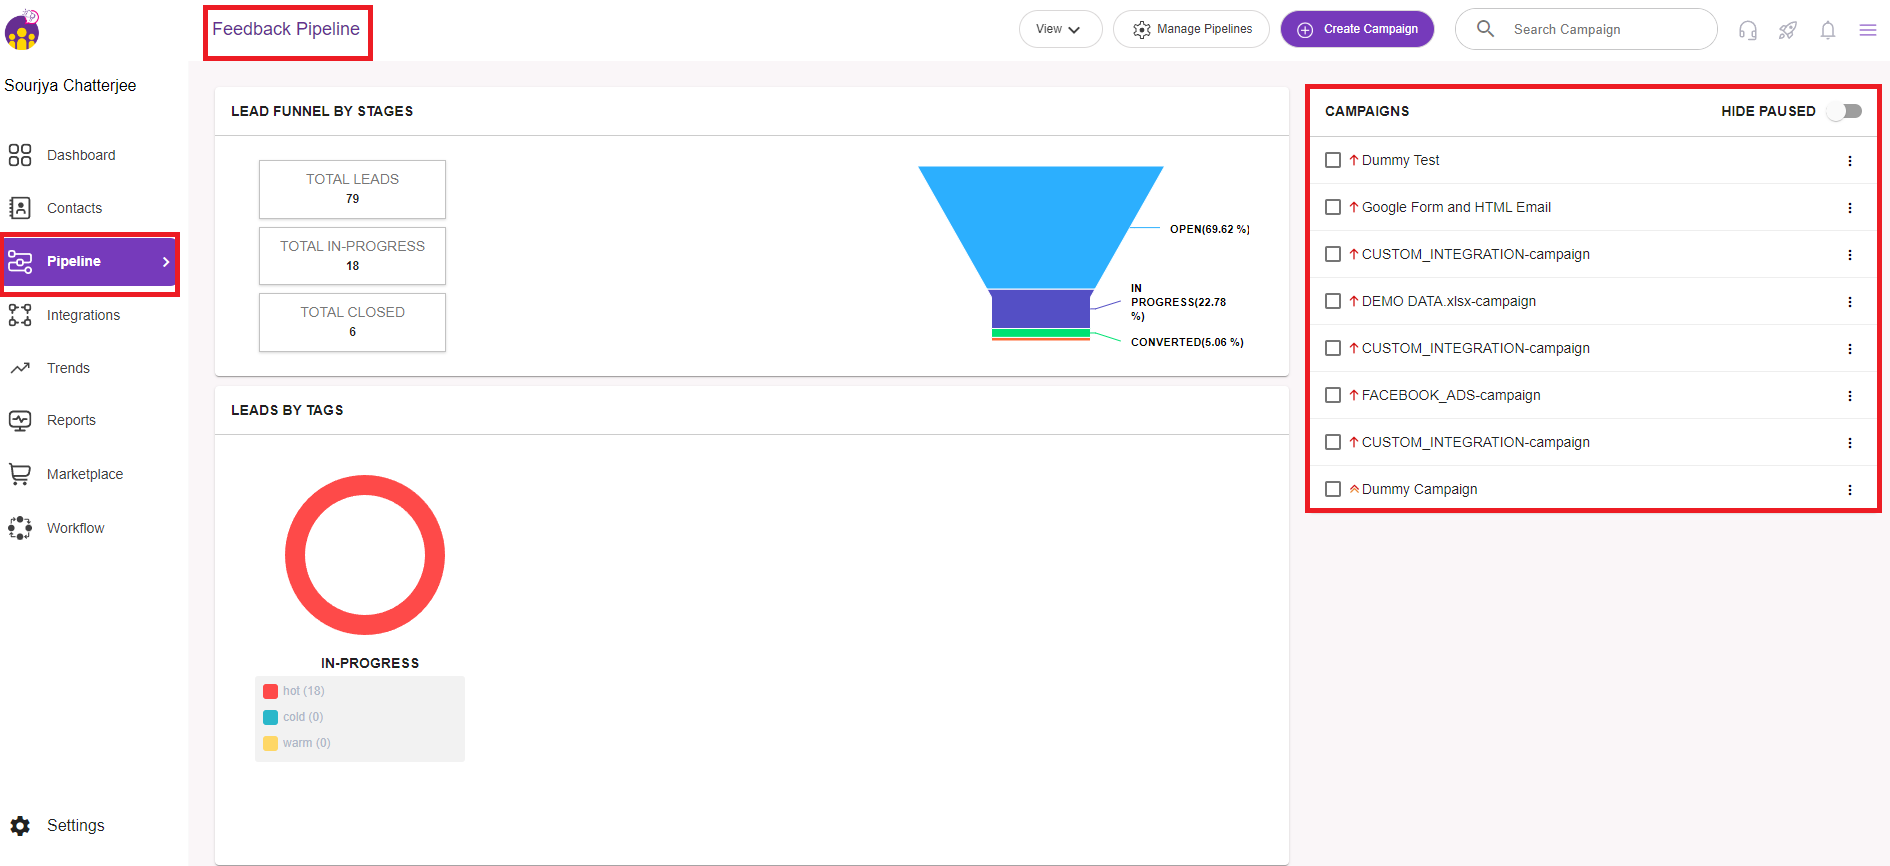The height and width of the screenshot is (866, 1890).
Task: Open notifications bell icon
Action: pos(1827,30)
